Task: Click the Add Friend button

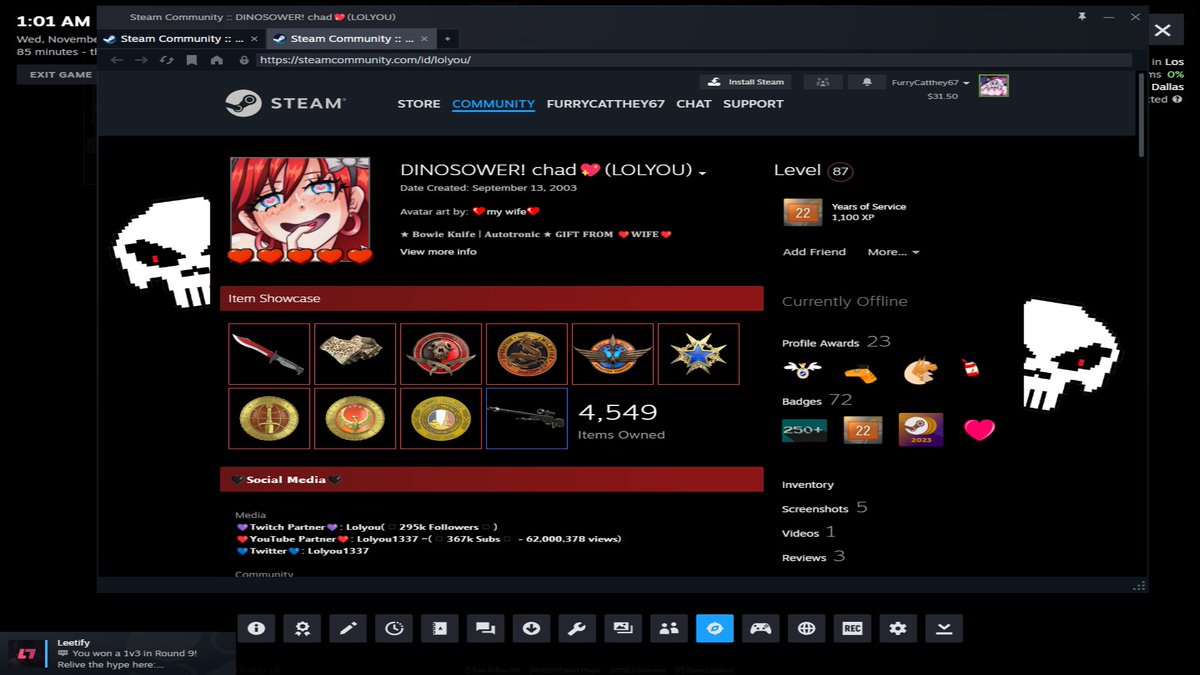Action: (814, 252)
